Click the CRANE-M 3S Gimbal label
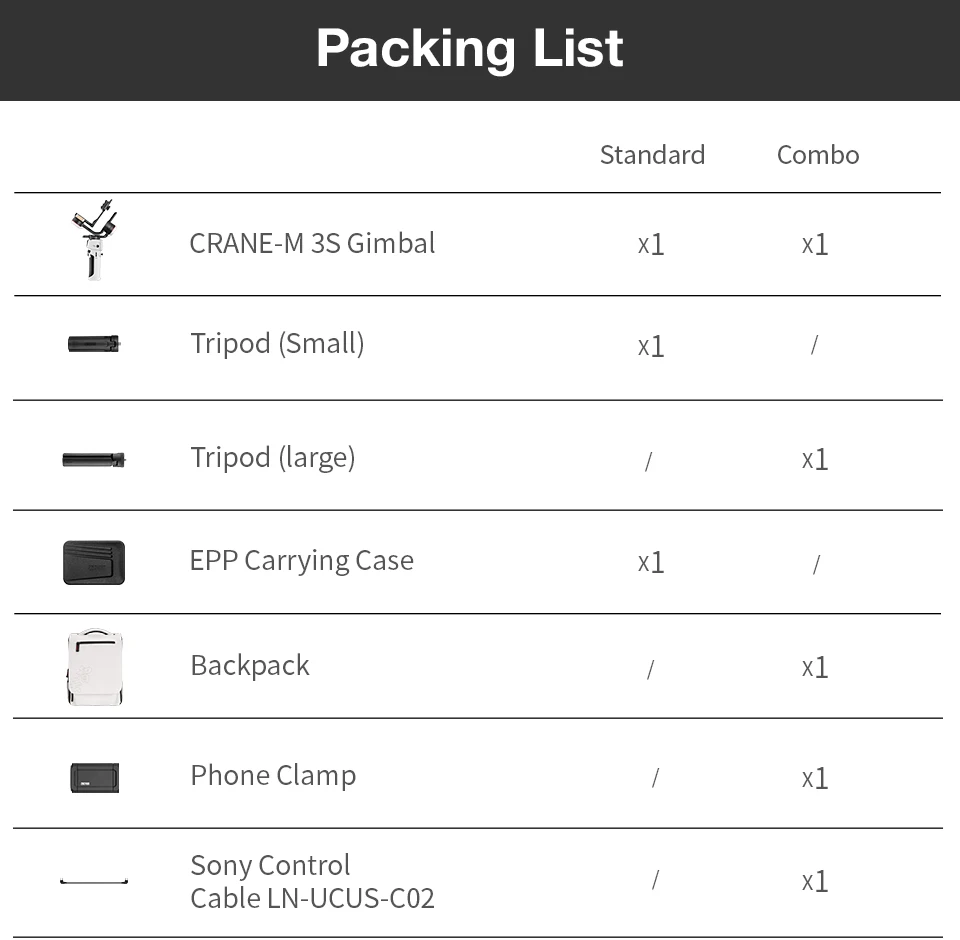Screen dimensions: 960x940 [312, 243]
